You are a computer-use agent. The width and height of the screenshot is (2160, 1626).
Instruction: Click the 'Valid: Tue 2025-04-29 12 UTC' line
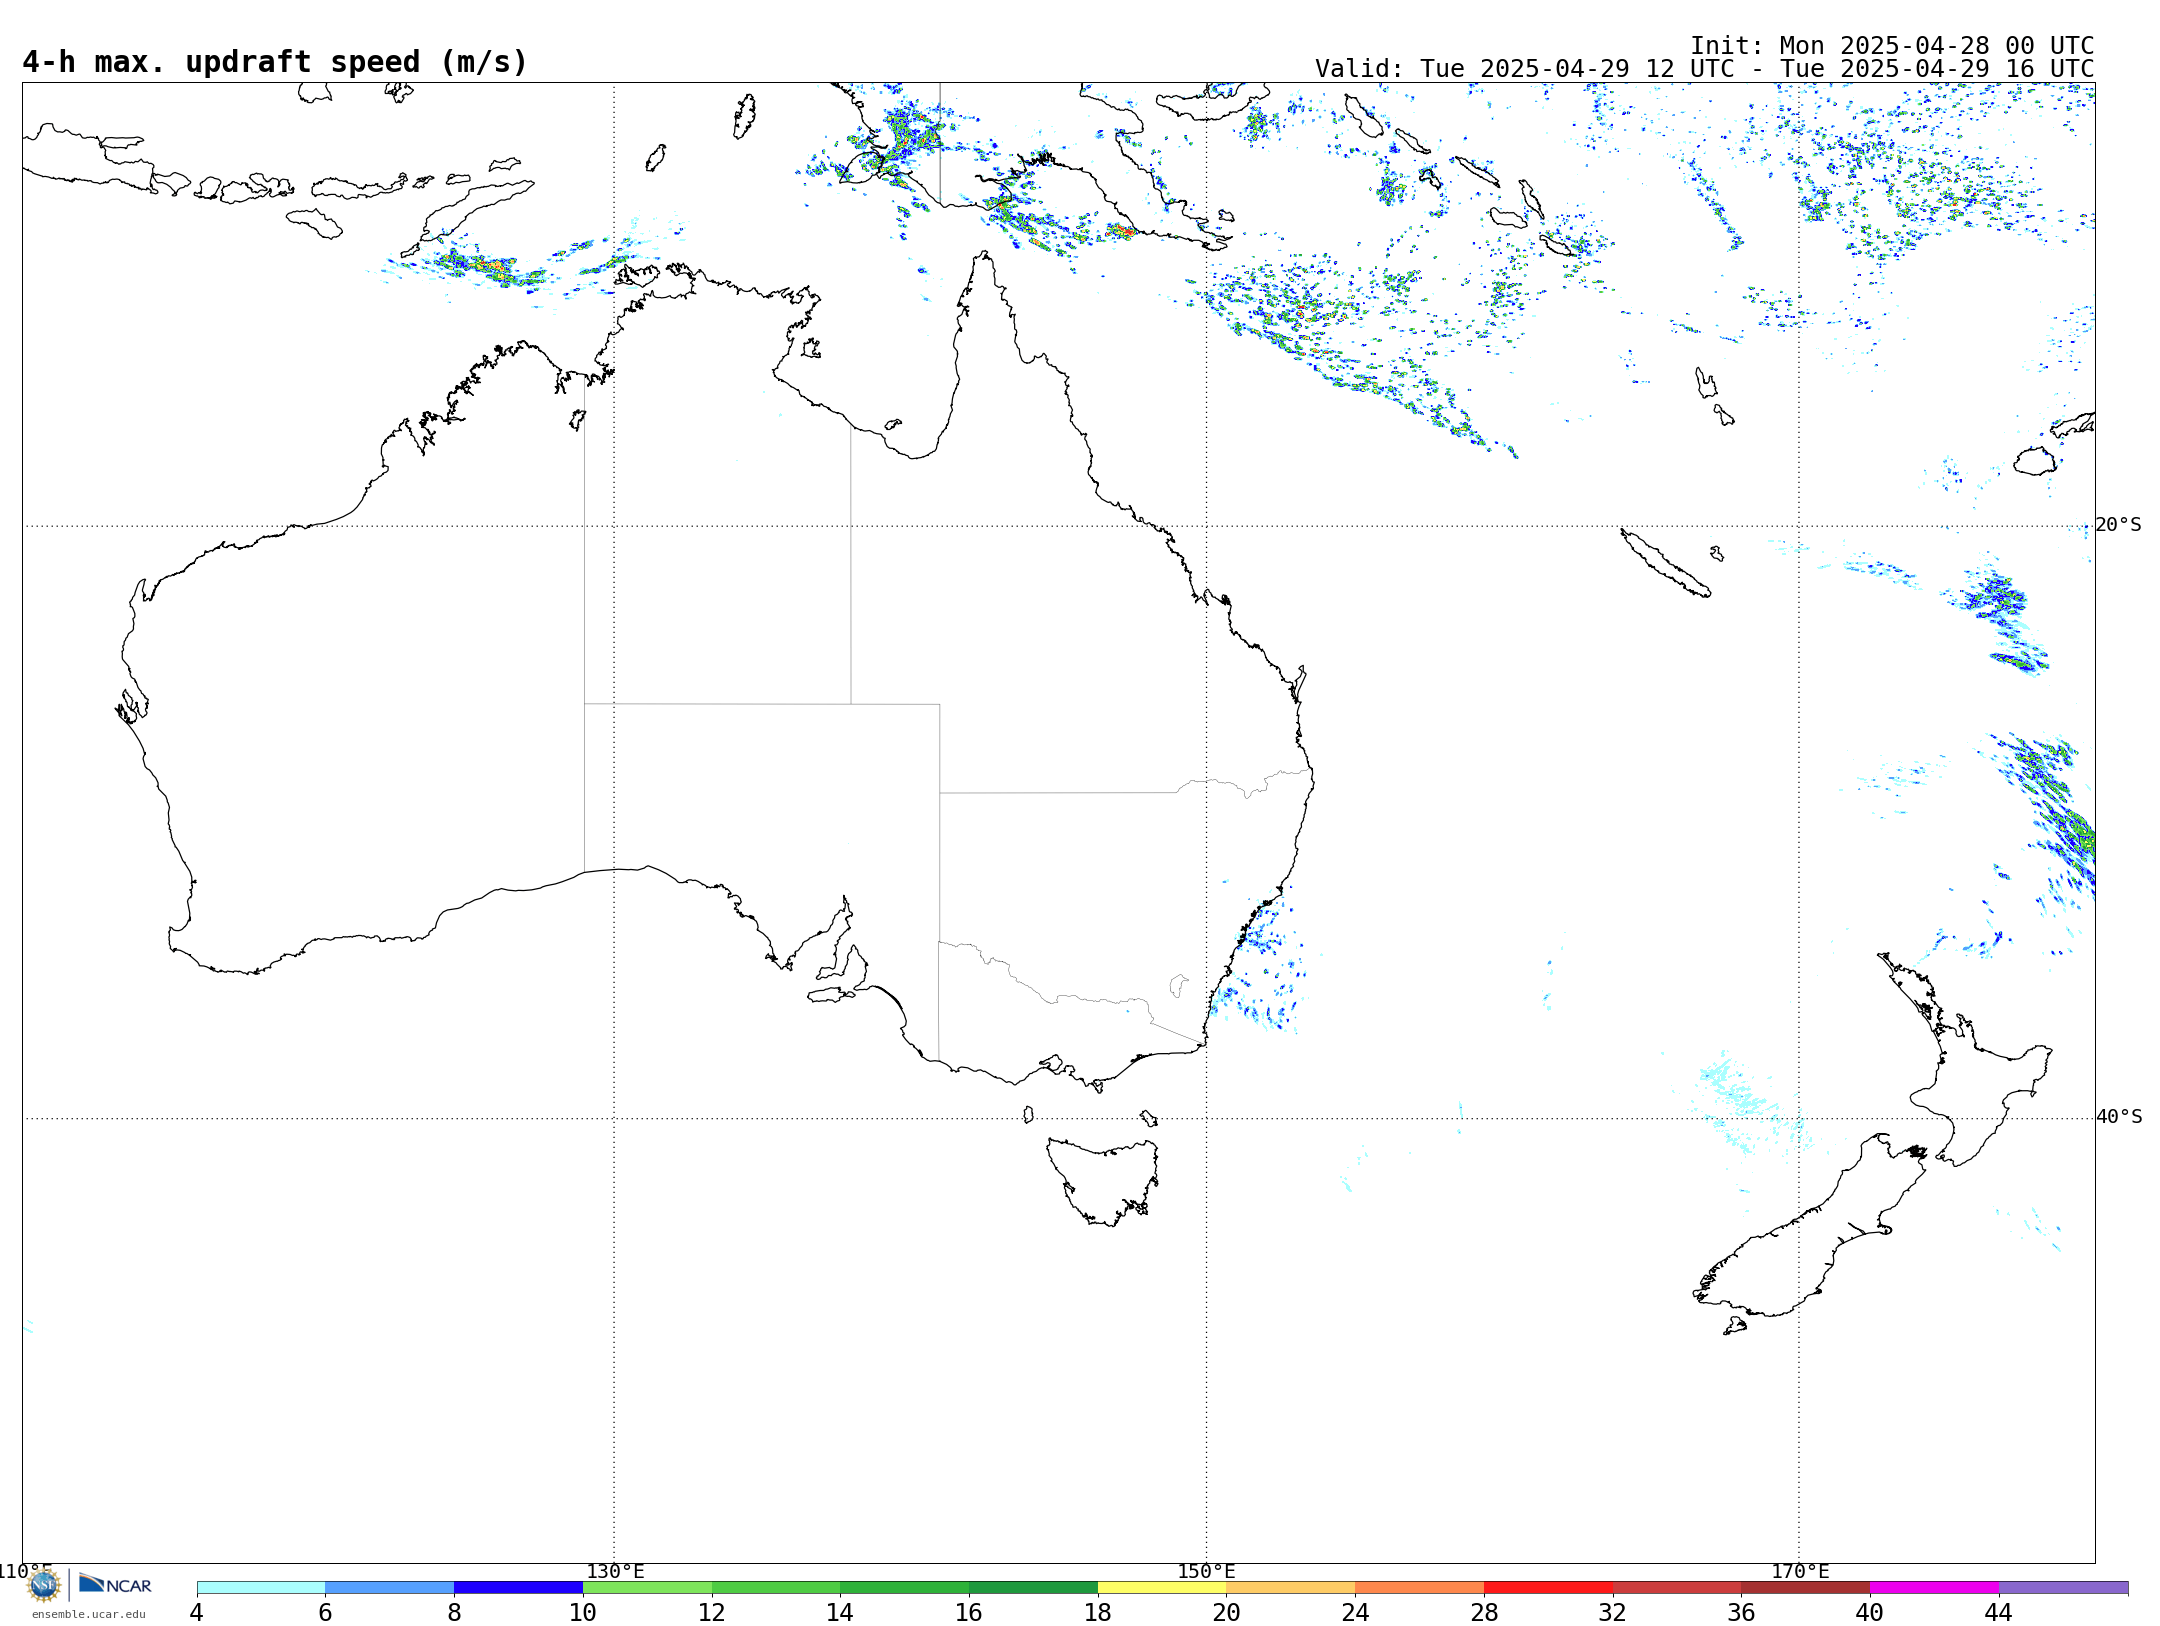(1704, 69)
